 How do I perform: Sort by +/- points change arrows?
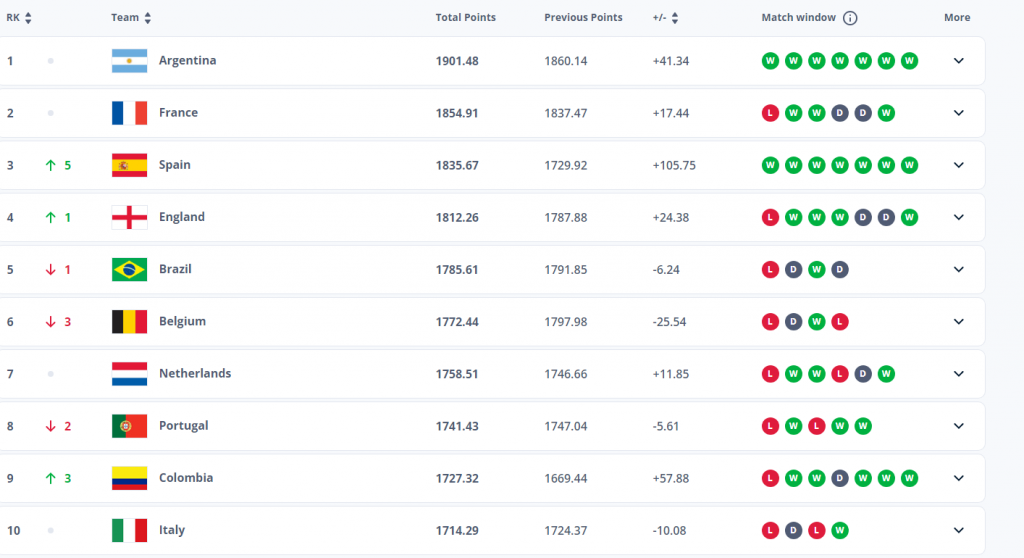675,18
